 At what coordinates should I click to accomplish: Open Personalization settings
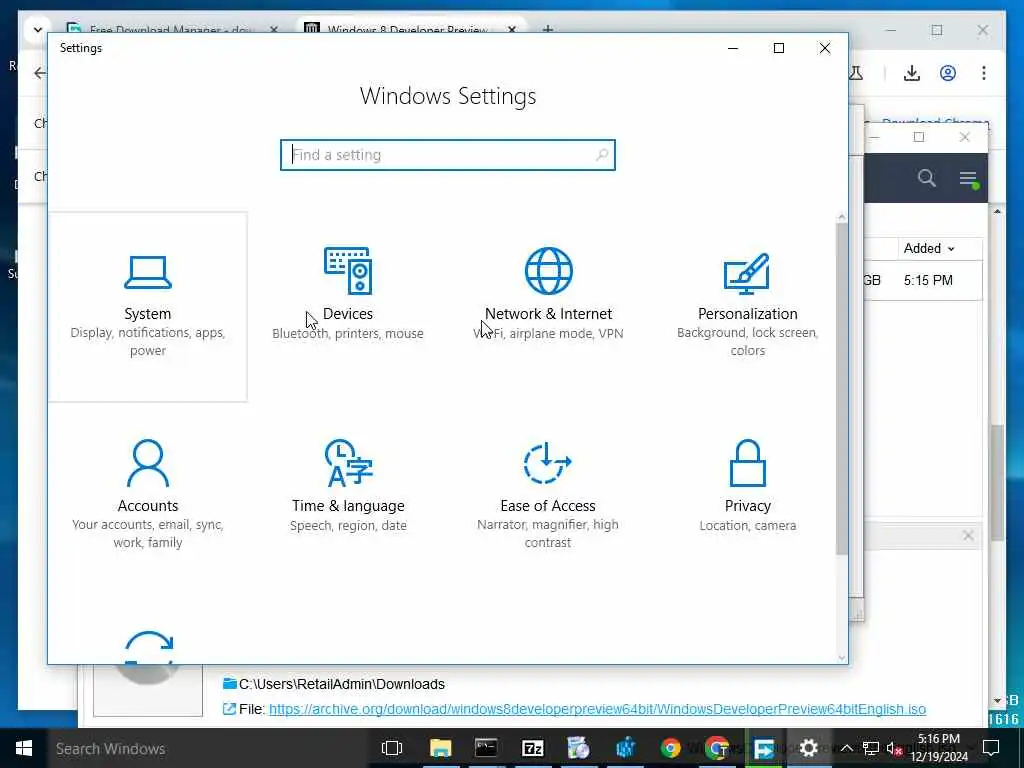747,306
